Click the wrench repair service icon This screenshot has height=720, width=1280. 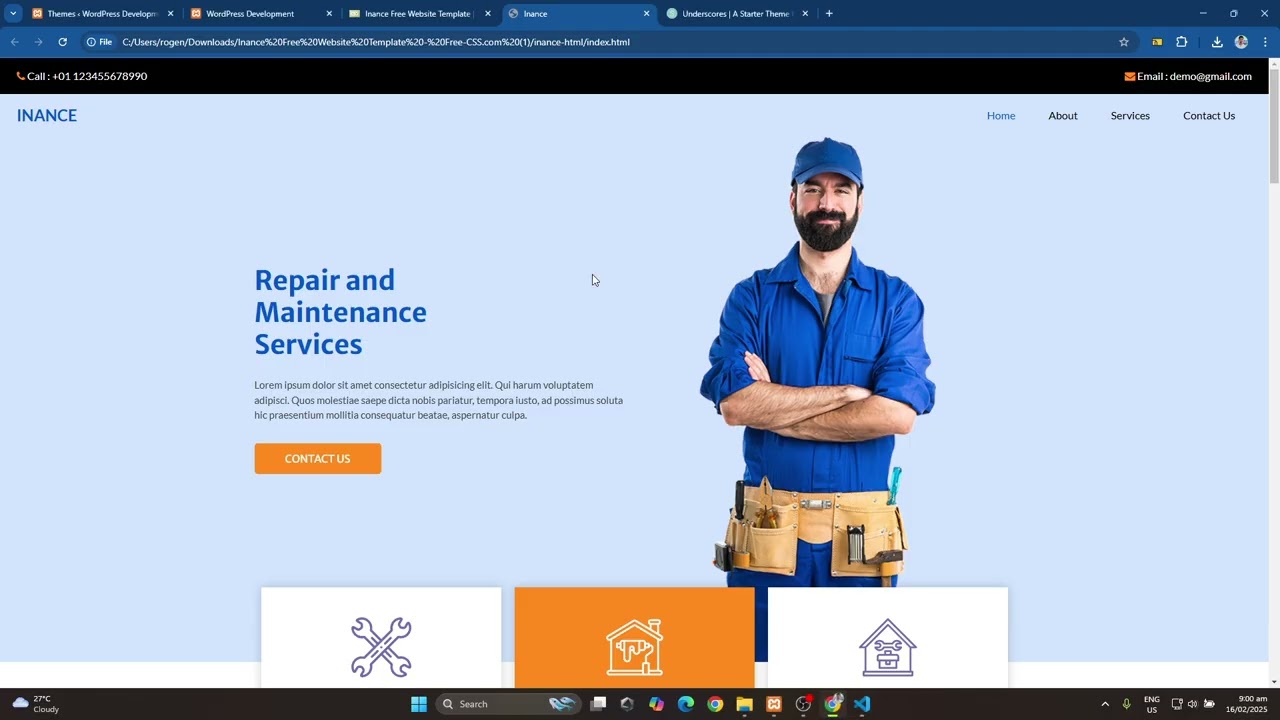tap(381, 647)
